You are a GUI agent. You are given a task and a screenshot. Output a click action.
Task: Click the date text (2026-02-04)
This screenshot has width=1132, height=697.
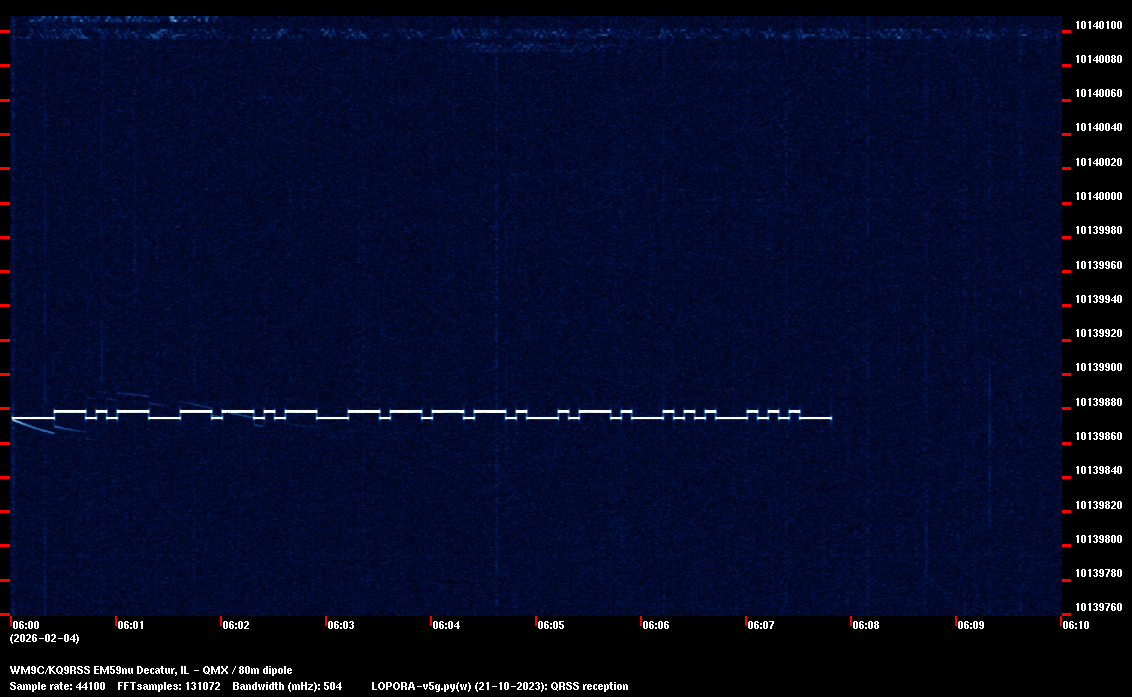[x=44, y=638]
